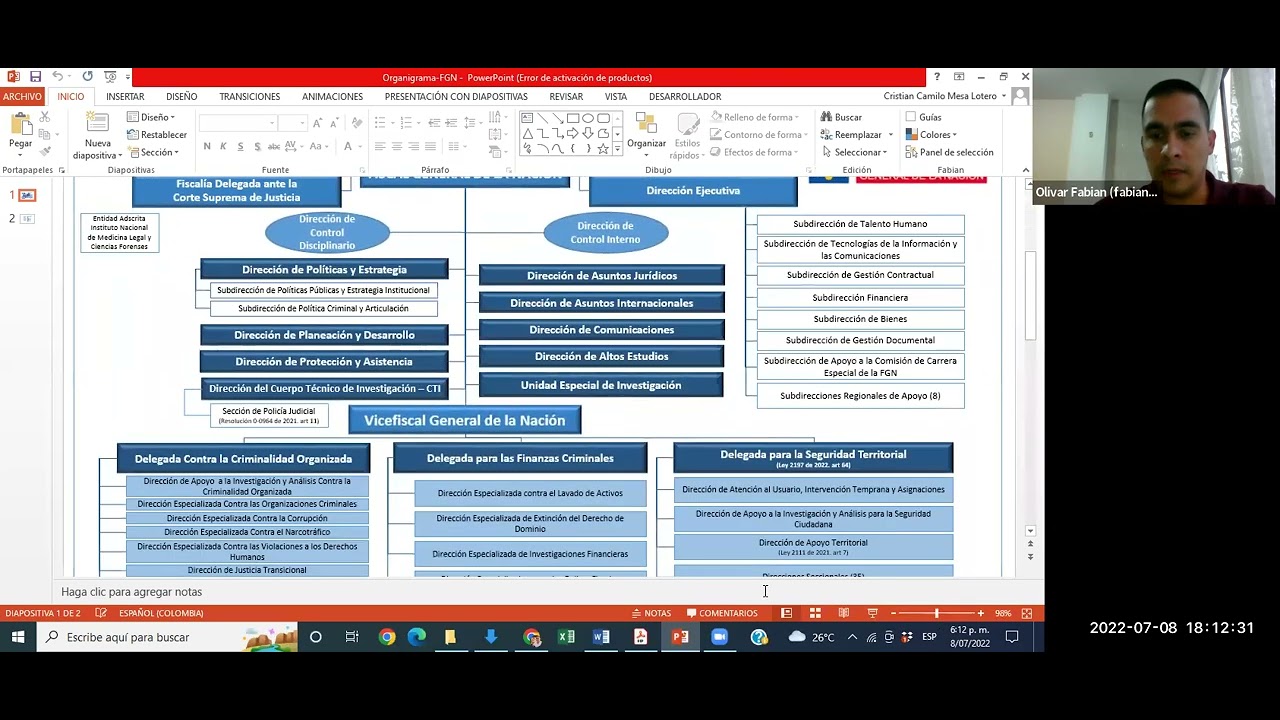Pick the right block arrow shape
The image size is (1280, 720).
[573, 133]
